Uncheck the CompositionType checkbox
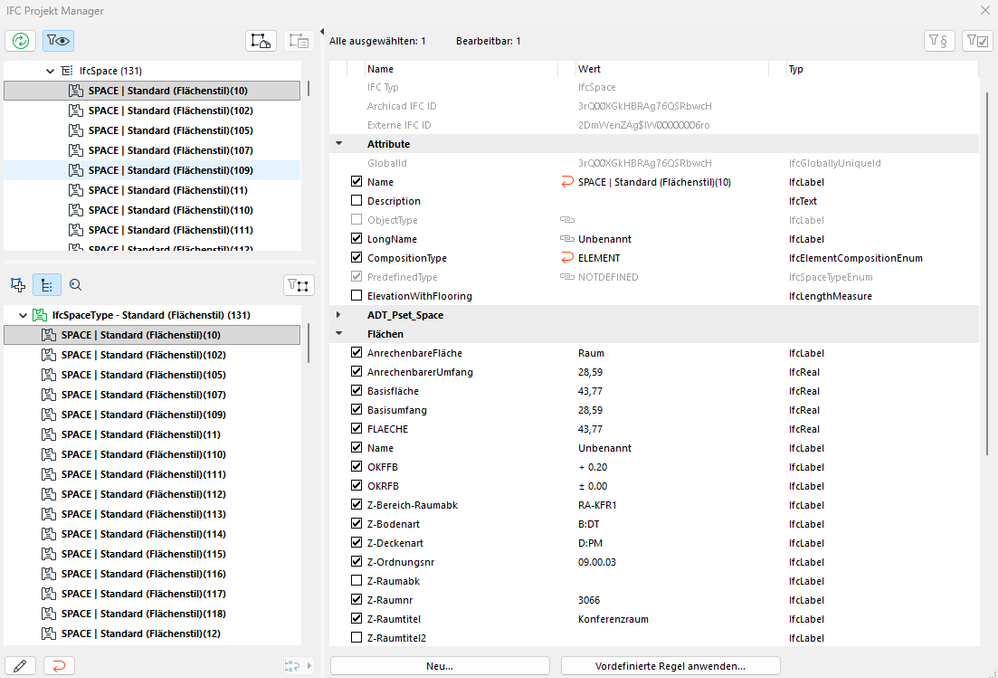 (356, 258)
